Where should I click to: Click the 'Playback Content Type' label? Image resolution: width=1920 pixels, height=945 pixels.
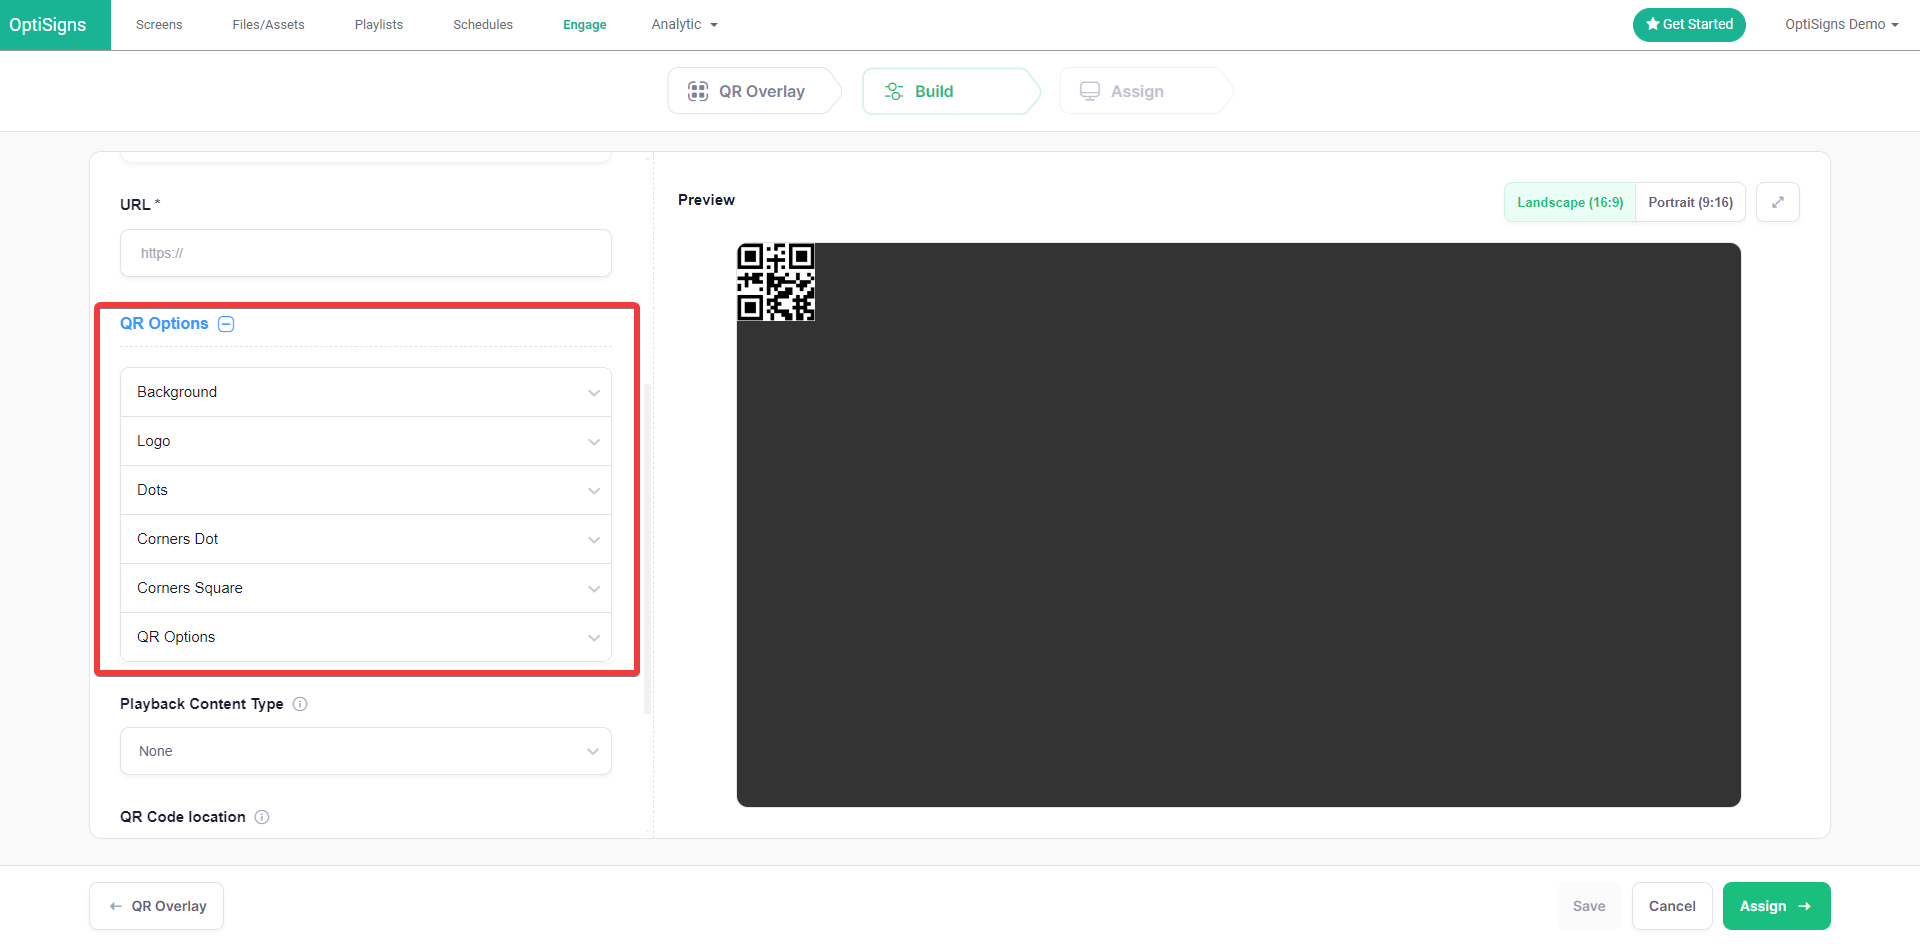point(202,704)
